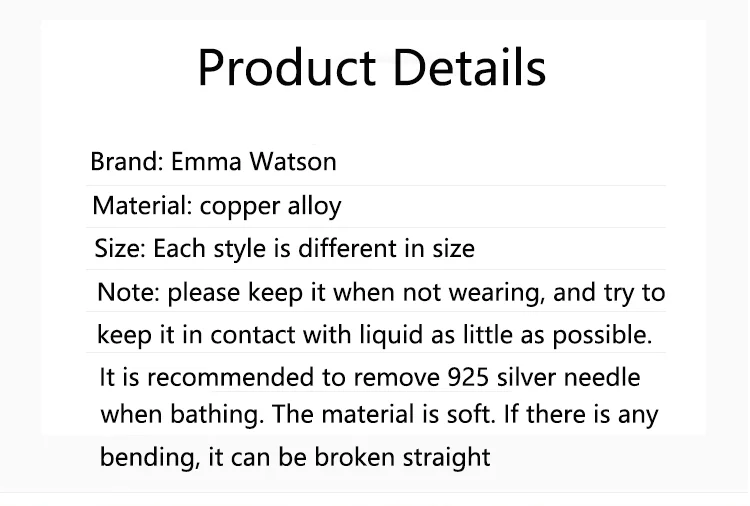The image size is (750, 506).
Task: Click the words "silver needle"
Action: [569, 377]
